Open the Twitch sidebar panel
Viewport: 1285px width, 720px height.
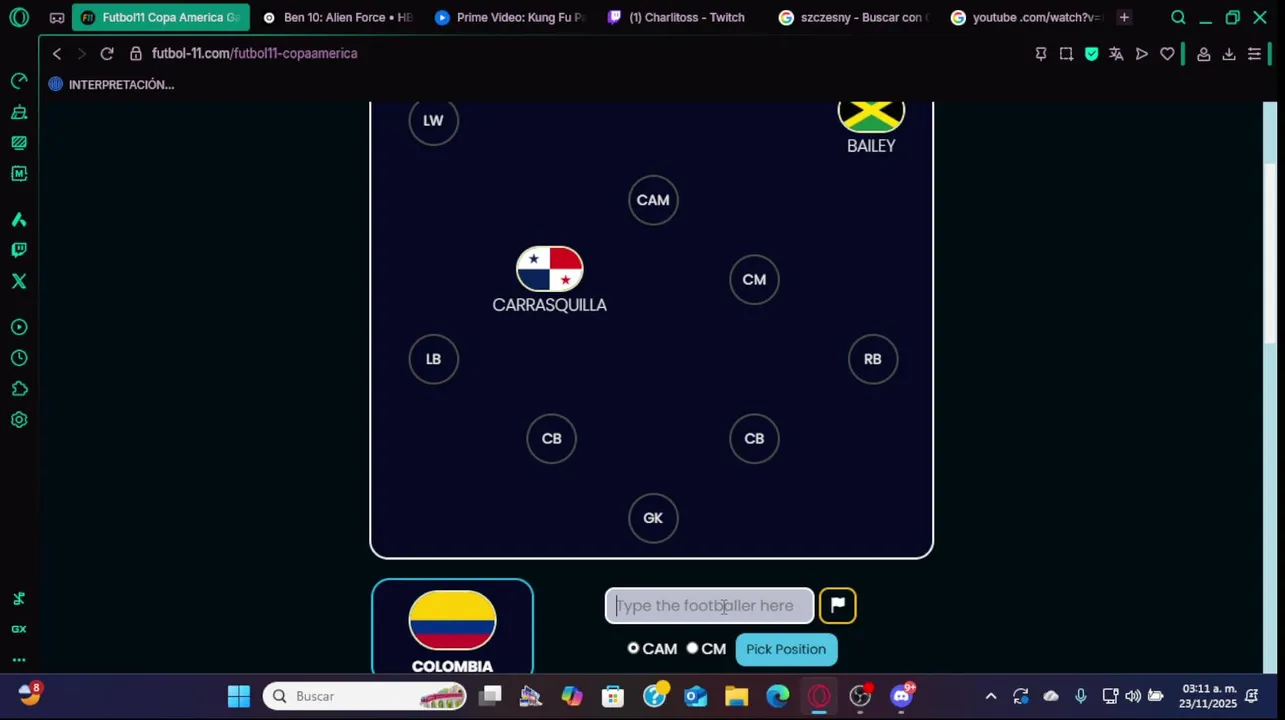(19, 250)
